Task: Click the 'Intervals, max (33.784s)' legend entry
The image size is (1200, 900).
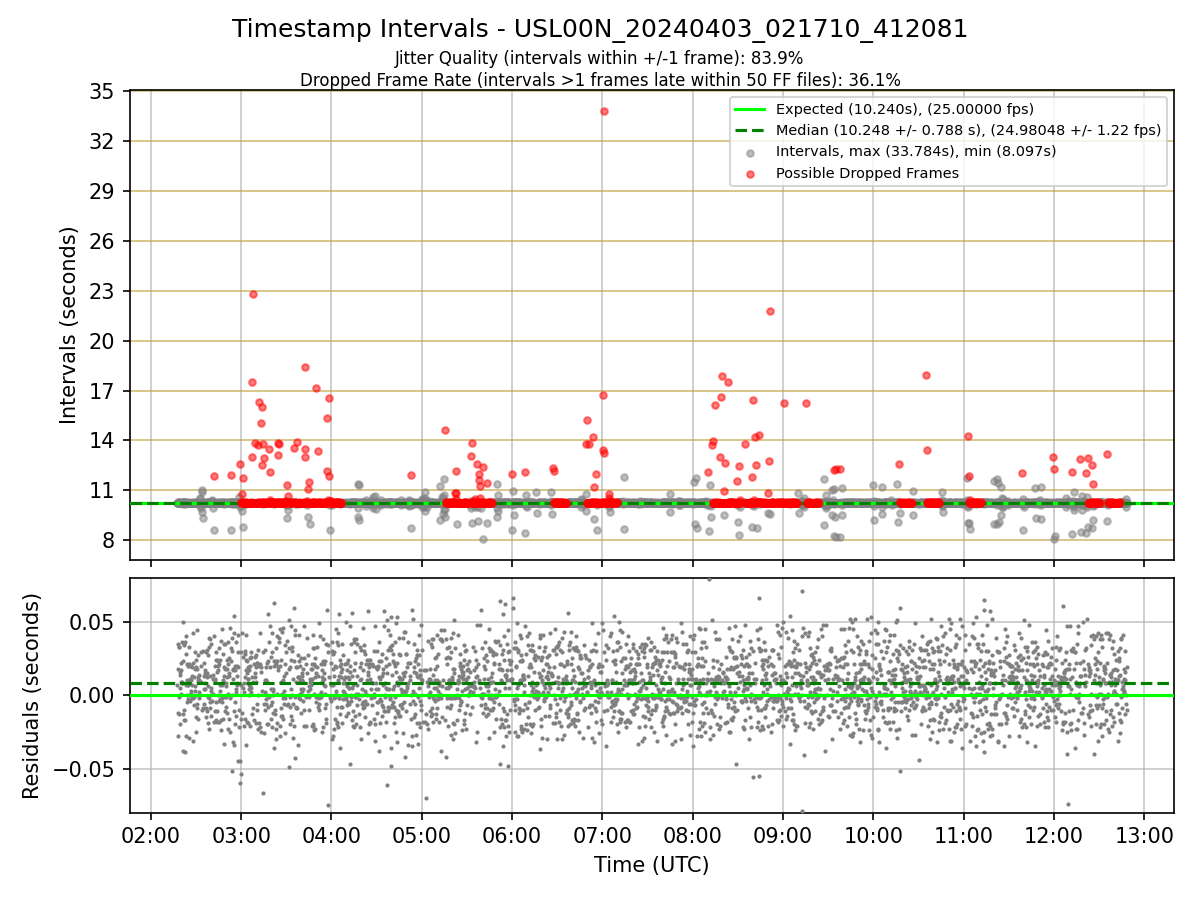Action: [916, 151]
